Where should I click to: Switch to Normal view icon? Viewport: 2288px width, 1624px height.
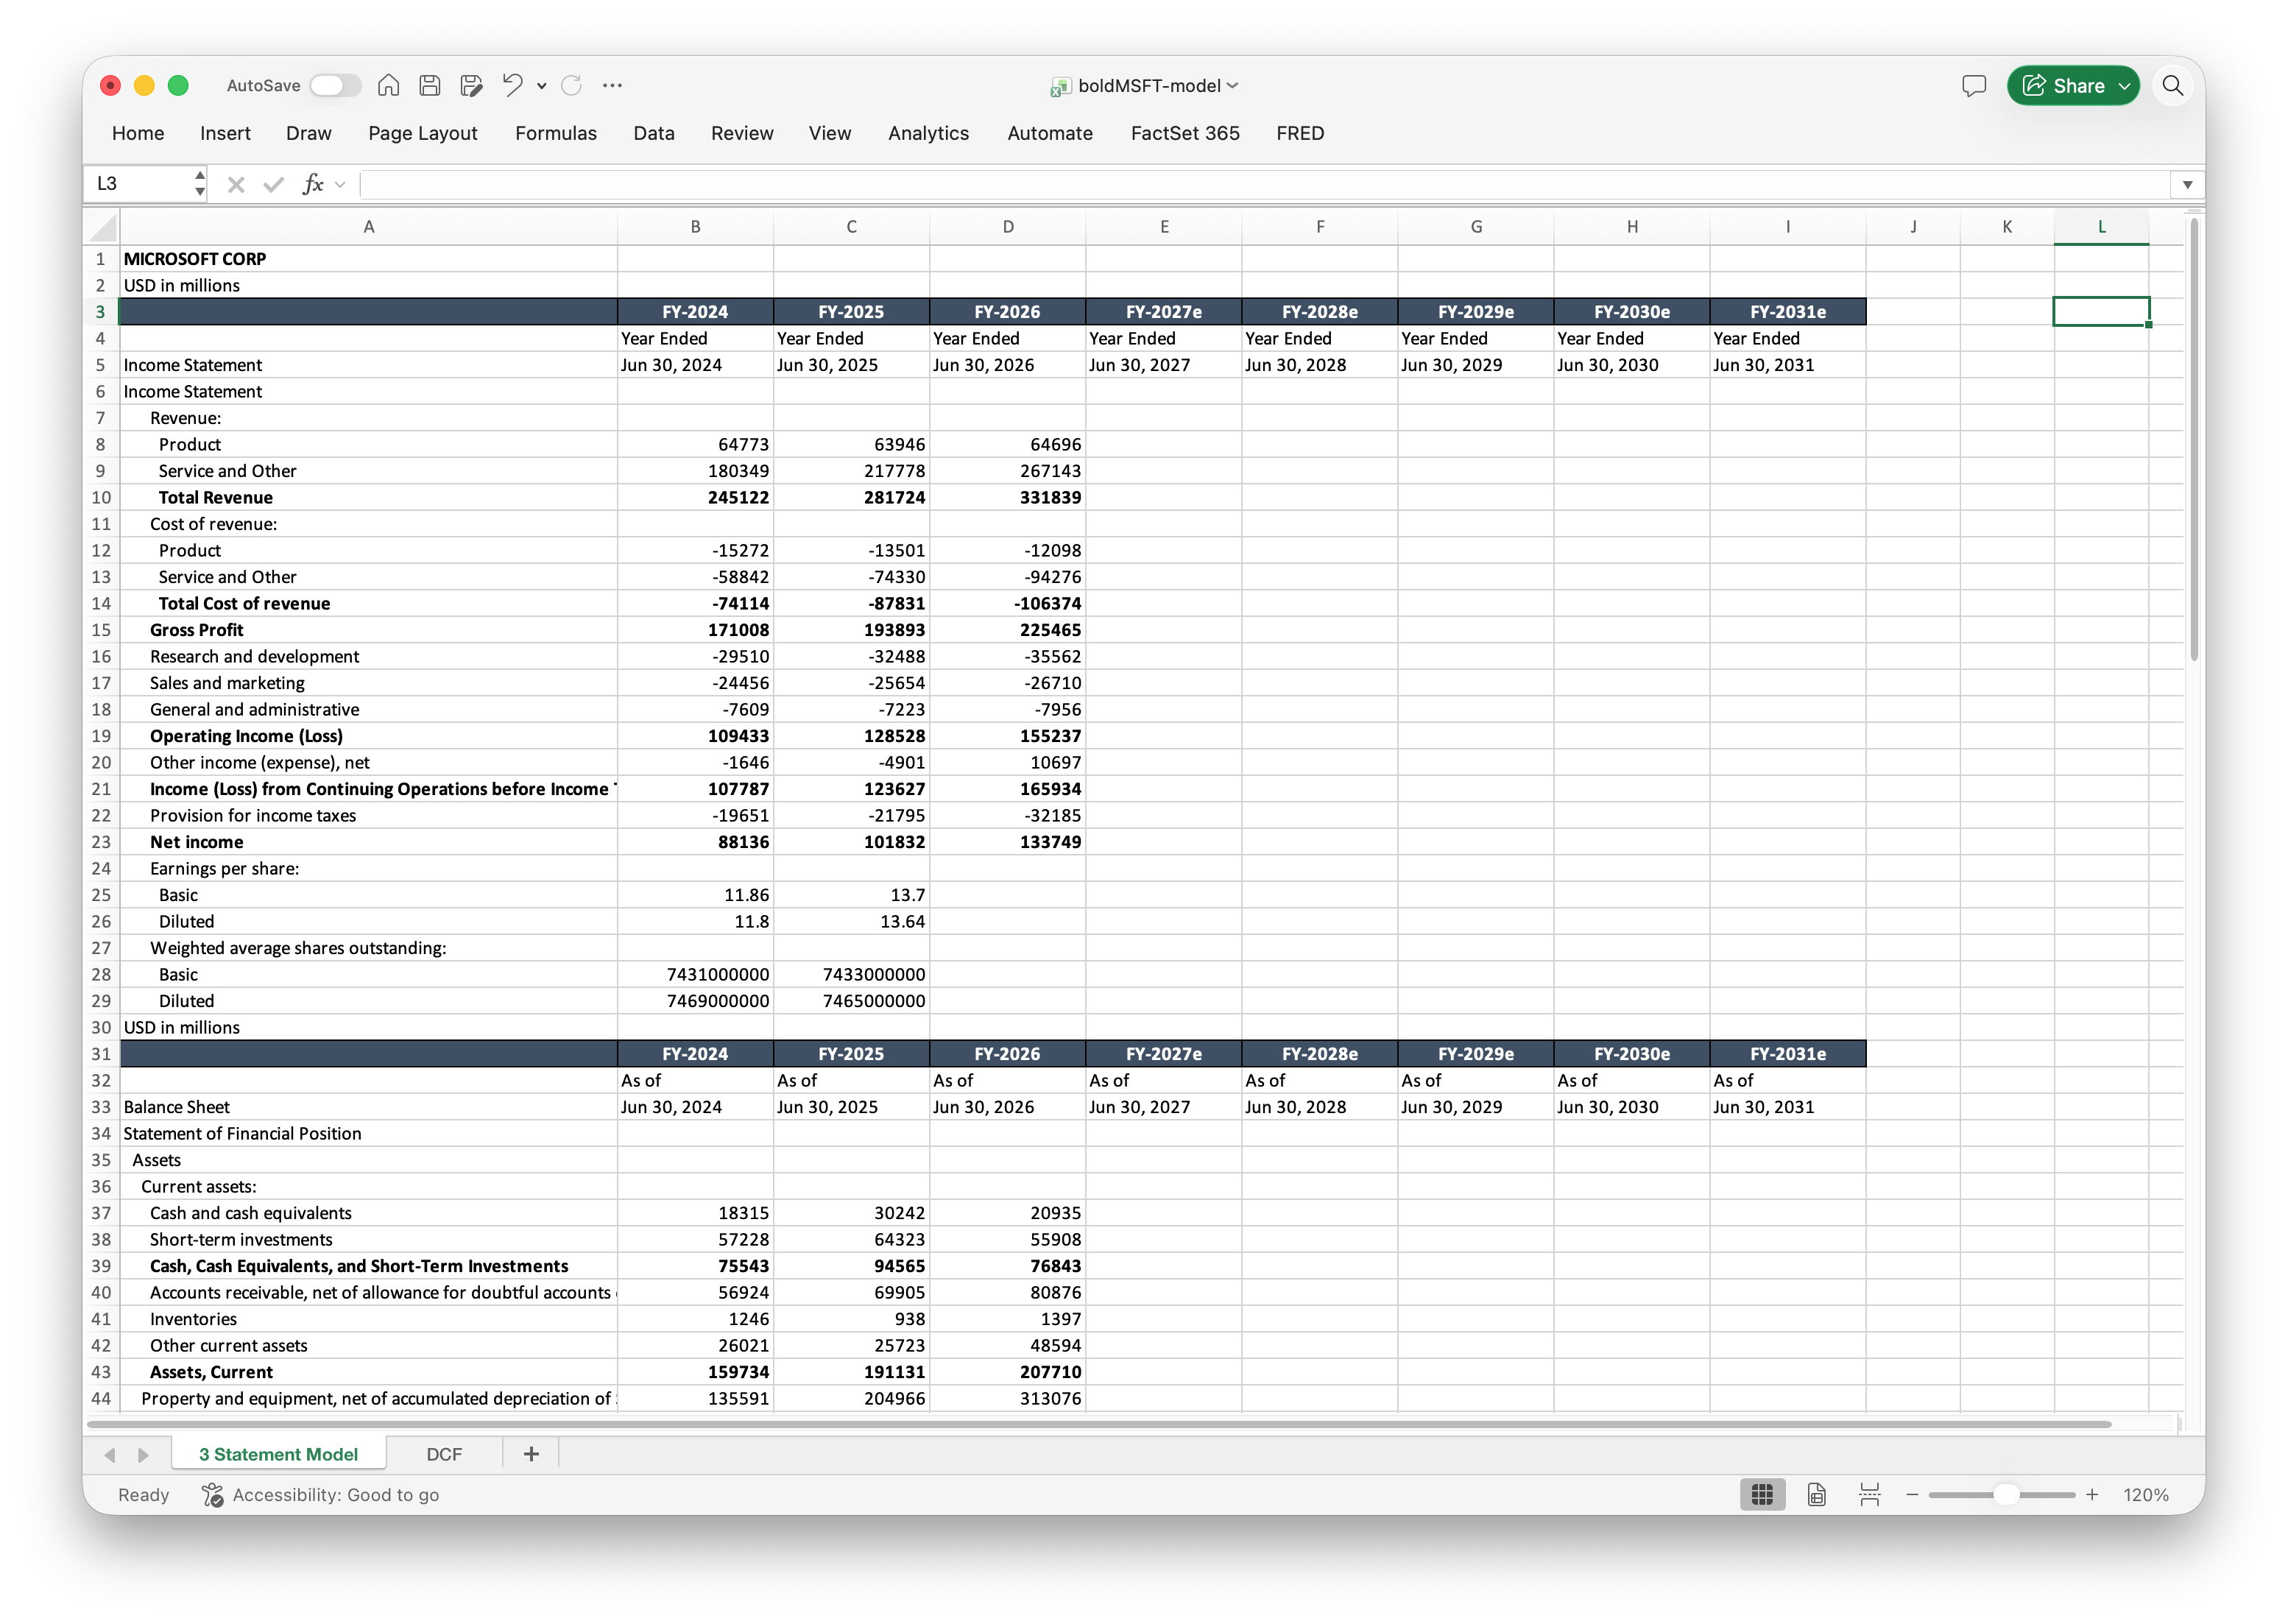(x=1762, y=1495)
